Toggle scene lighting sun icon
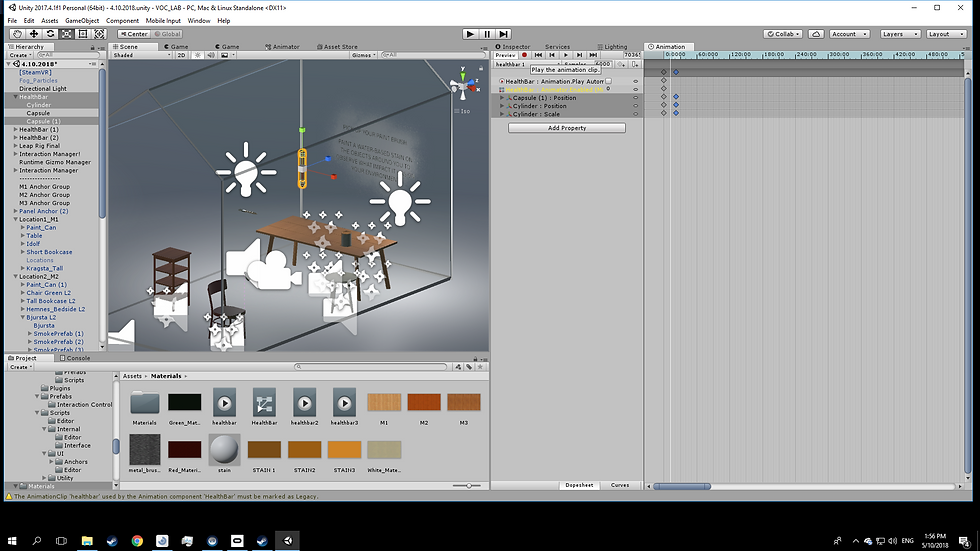The height and width of the screenshot is (551, 980). pyautogui.click(x=197, y=55)
